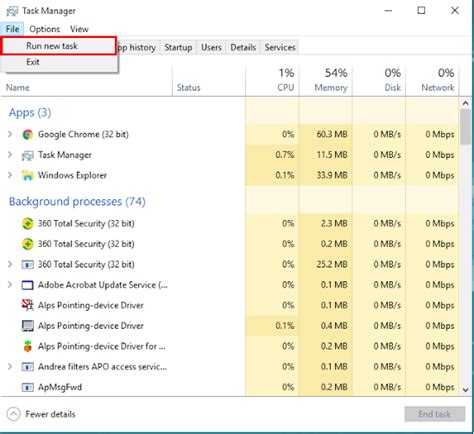Click the 0.4 MB Alps Pointing-device Driver icon

point(28,326)
